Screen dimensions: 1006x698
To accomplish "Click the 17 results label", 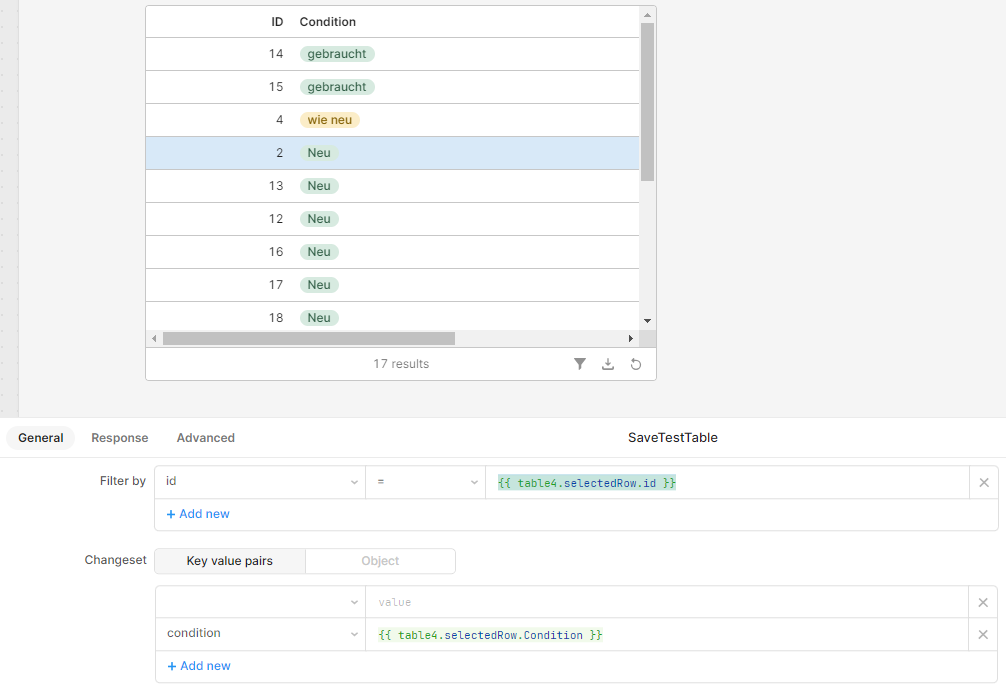I will pyautogui.click(x=401, y=364).
